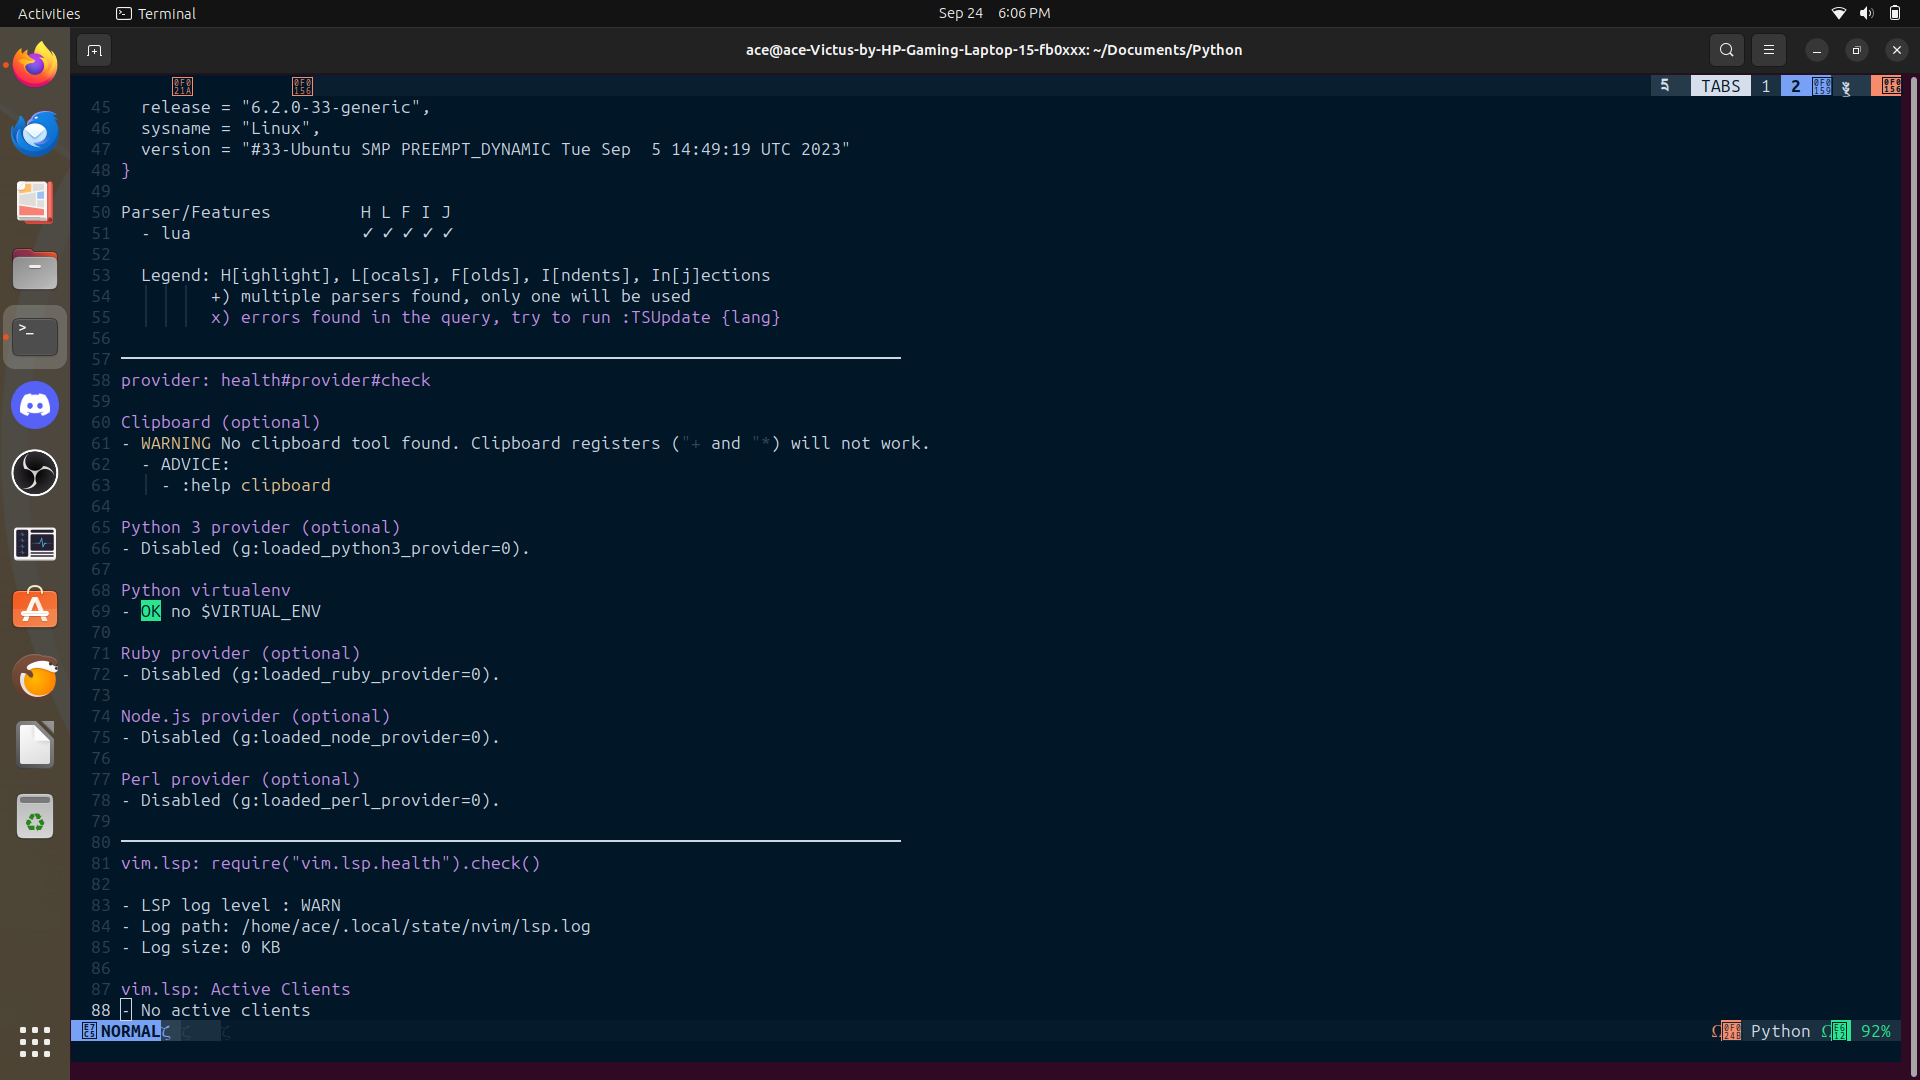Switch to tab 1 in tabline
Image resolution: width=1920 pixels, height=1080 pixels.
pyautogui.click(x=1766, y=86)
